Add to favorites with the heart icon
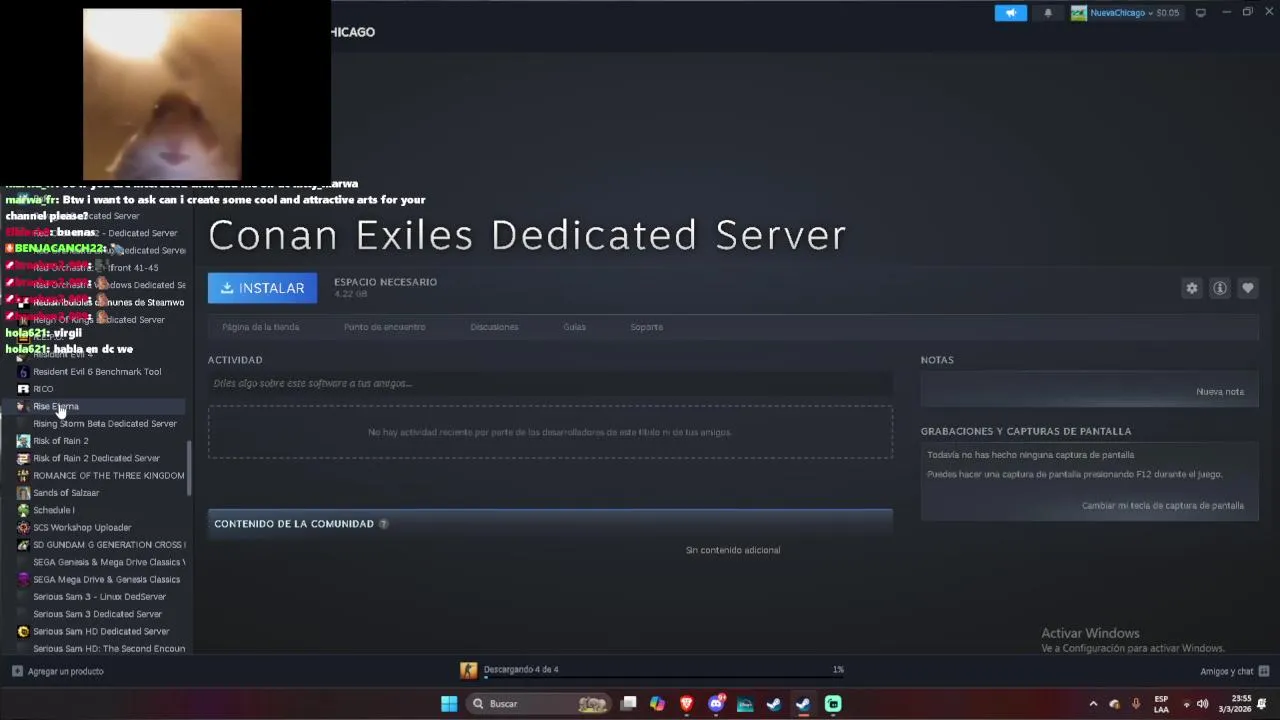The width and height of the screenshot is (1280, 720). pos(1248,288)
